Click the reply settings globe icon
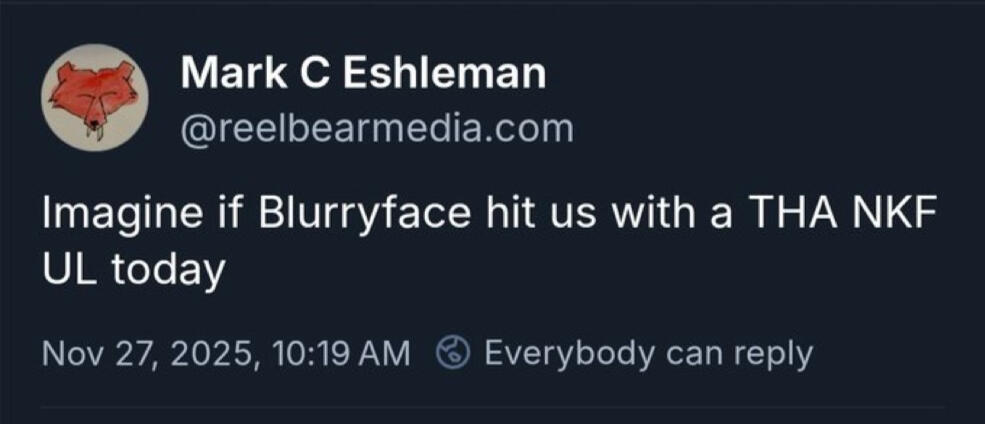This screenshot has width=985, height=424. pos(454,353)
